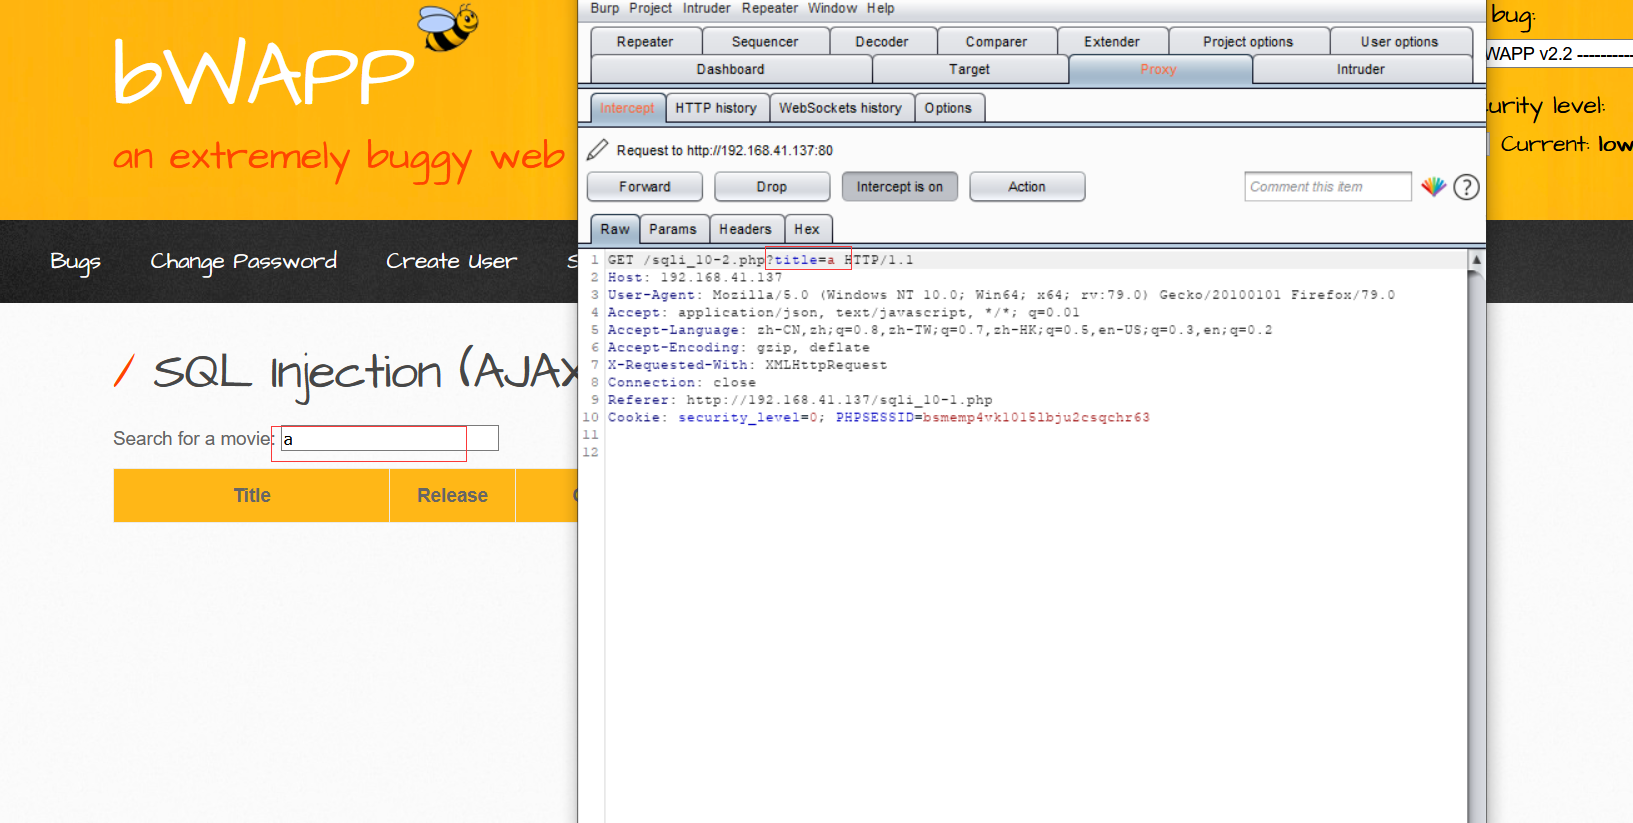Open the Bugs link in bWAPP
Viewport: 1633px width, 823px height.
pyautogui.click(x=75, y=262)
